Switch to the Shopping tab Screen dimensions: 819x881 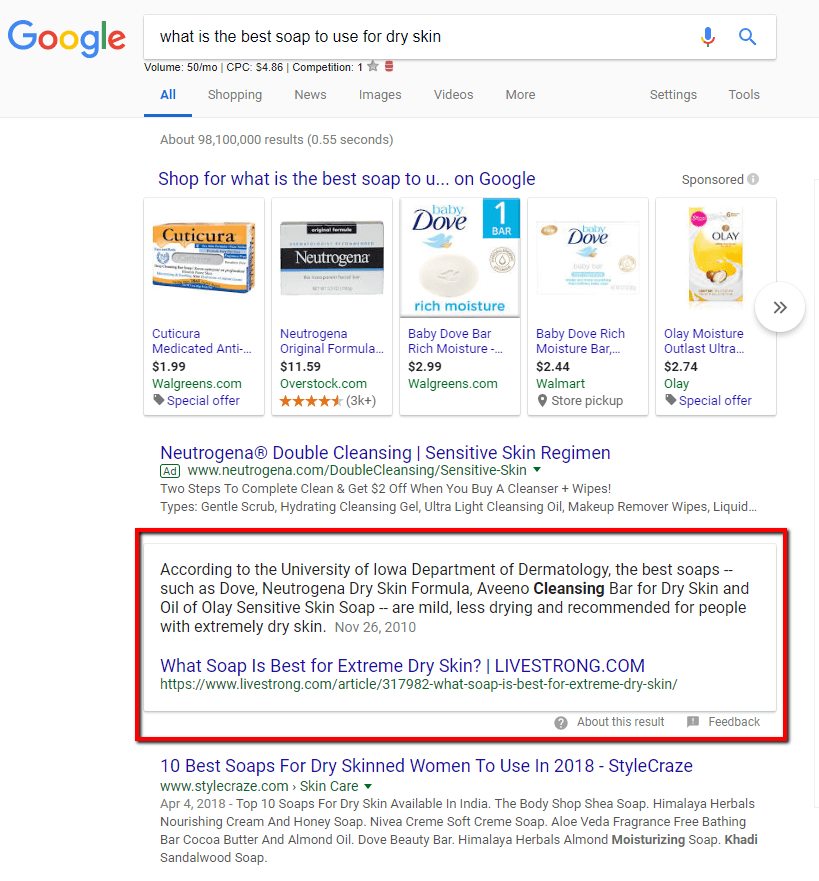pyautogui.click(x=235, y=94)
